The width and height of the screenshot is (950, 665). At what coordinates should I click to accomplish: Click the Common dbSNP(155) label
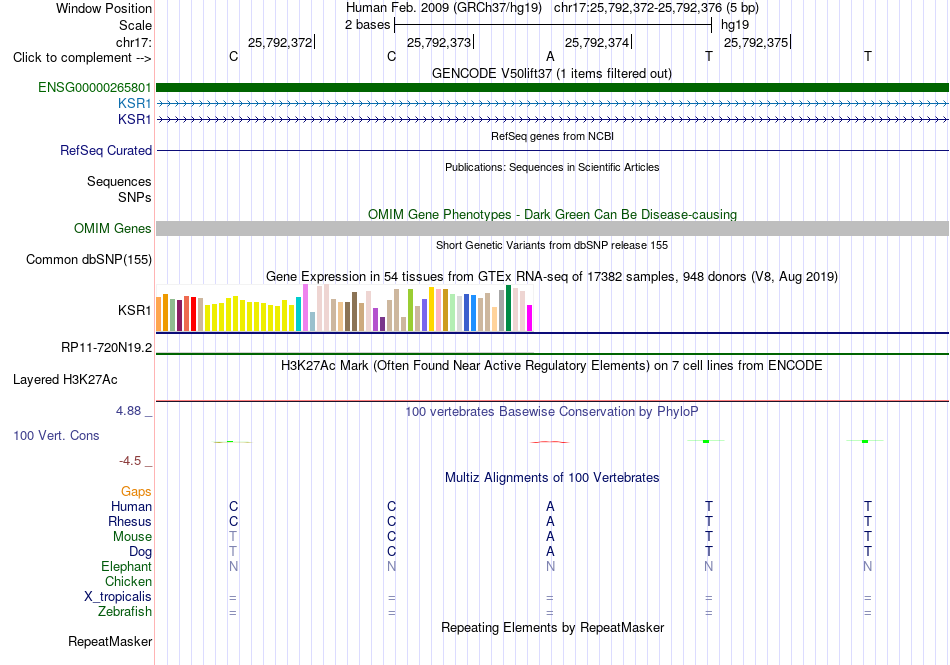pos(89,259)
